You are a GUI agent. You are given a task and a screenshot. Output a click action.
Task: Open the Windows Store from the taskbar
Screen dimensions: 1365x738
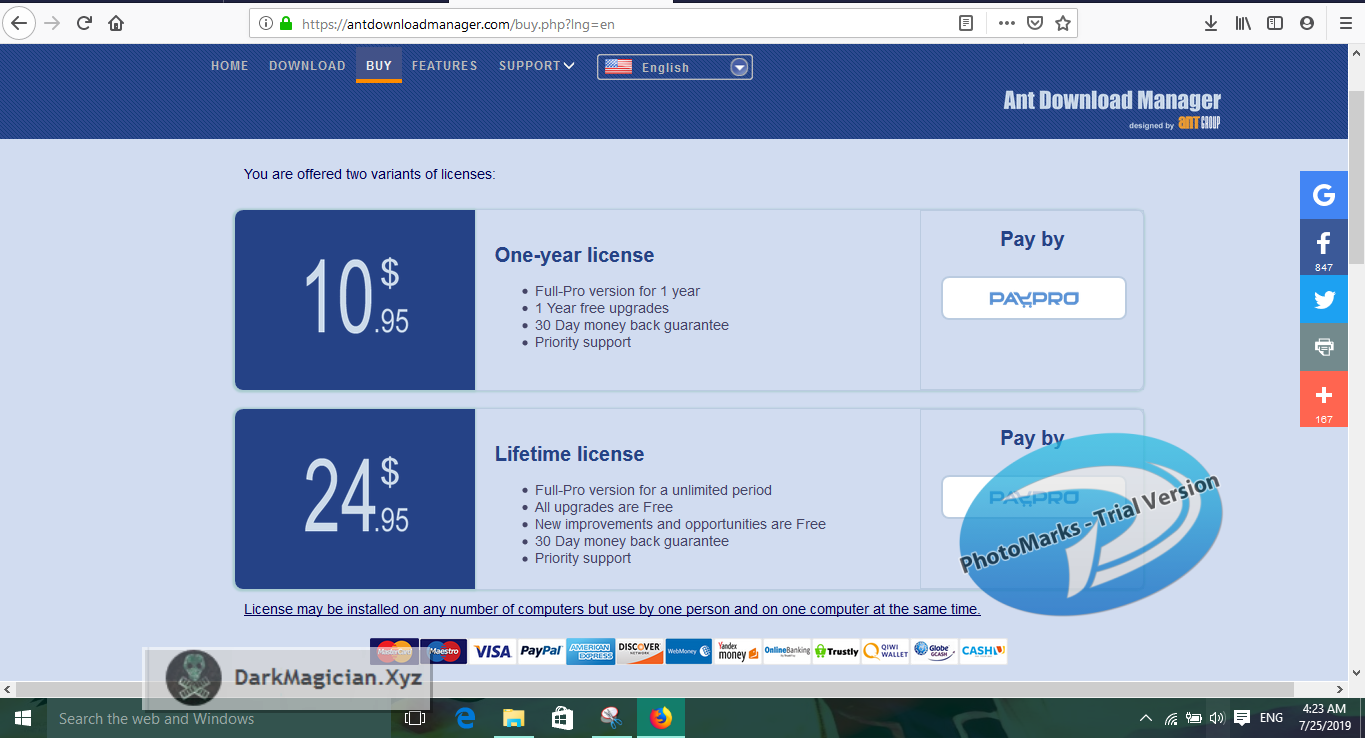[x=562, y=718]
